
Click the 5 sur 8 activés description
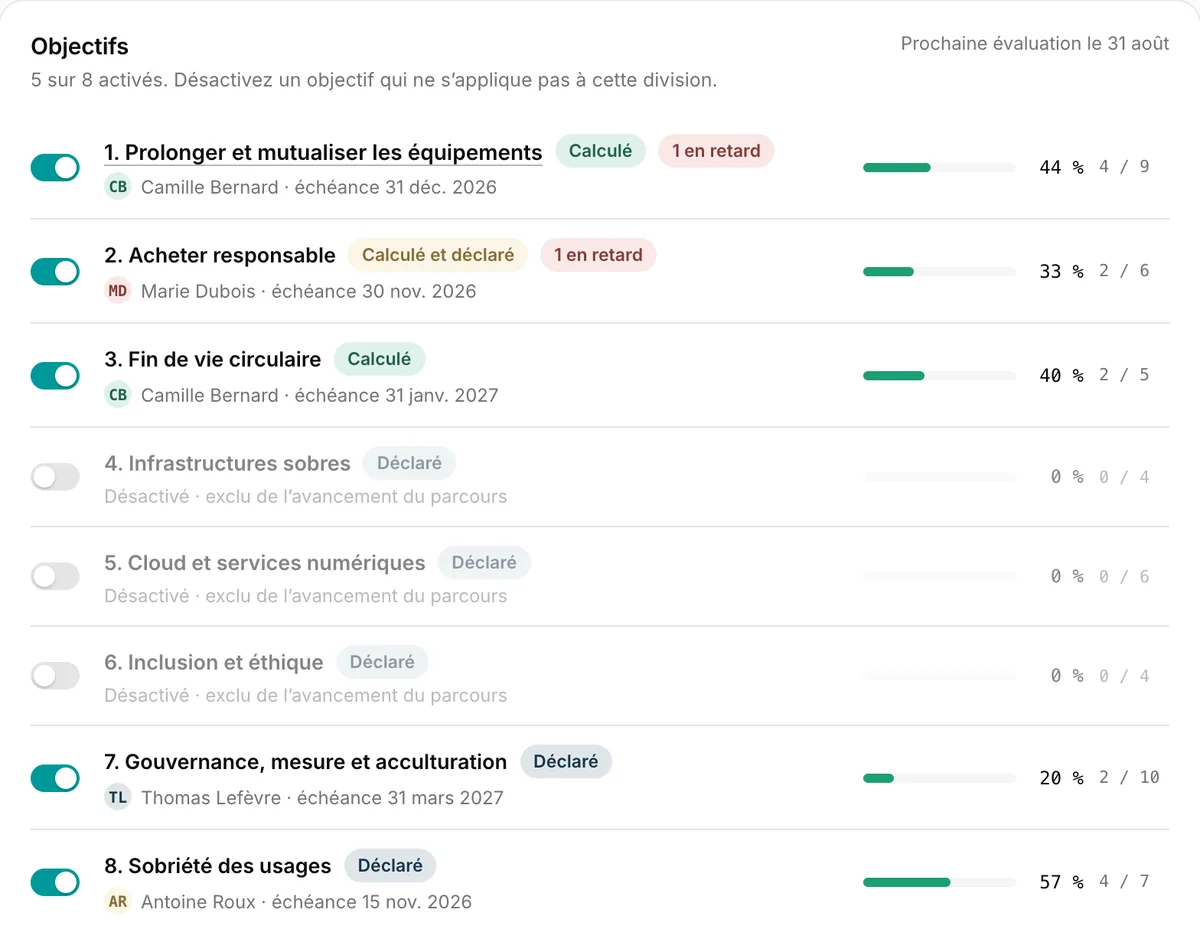coord(374,80)
